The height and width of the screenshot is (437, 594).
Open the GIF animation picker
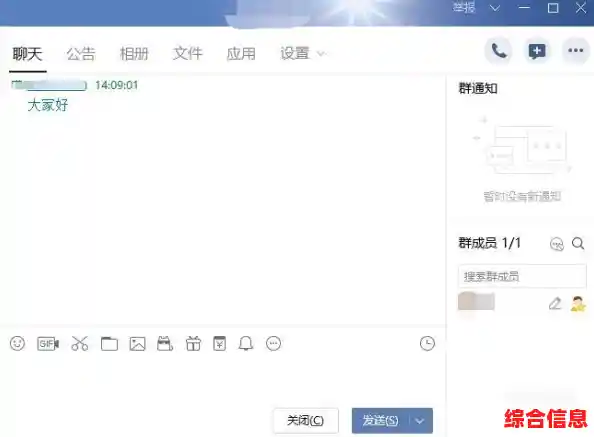click(48, 343)
